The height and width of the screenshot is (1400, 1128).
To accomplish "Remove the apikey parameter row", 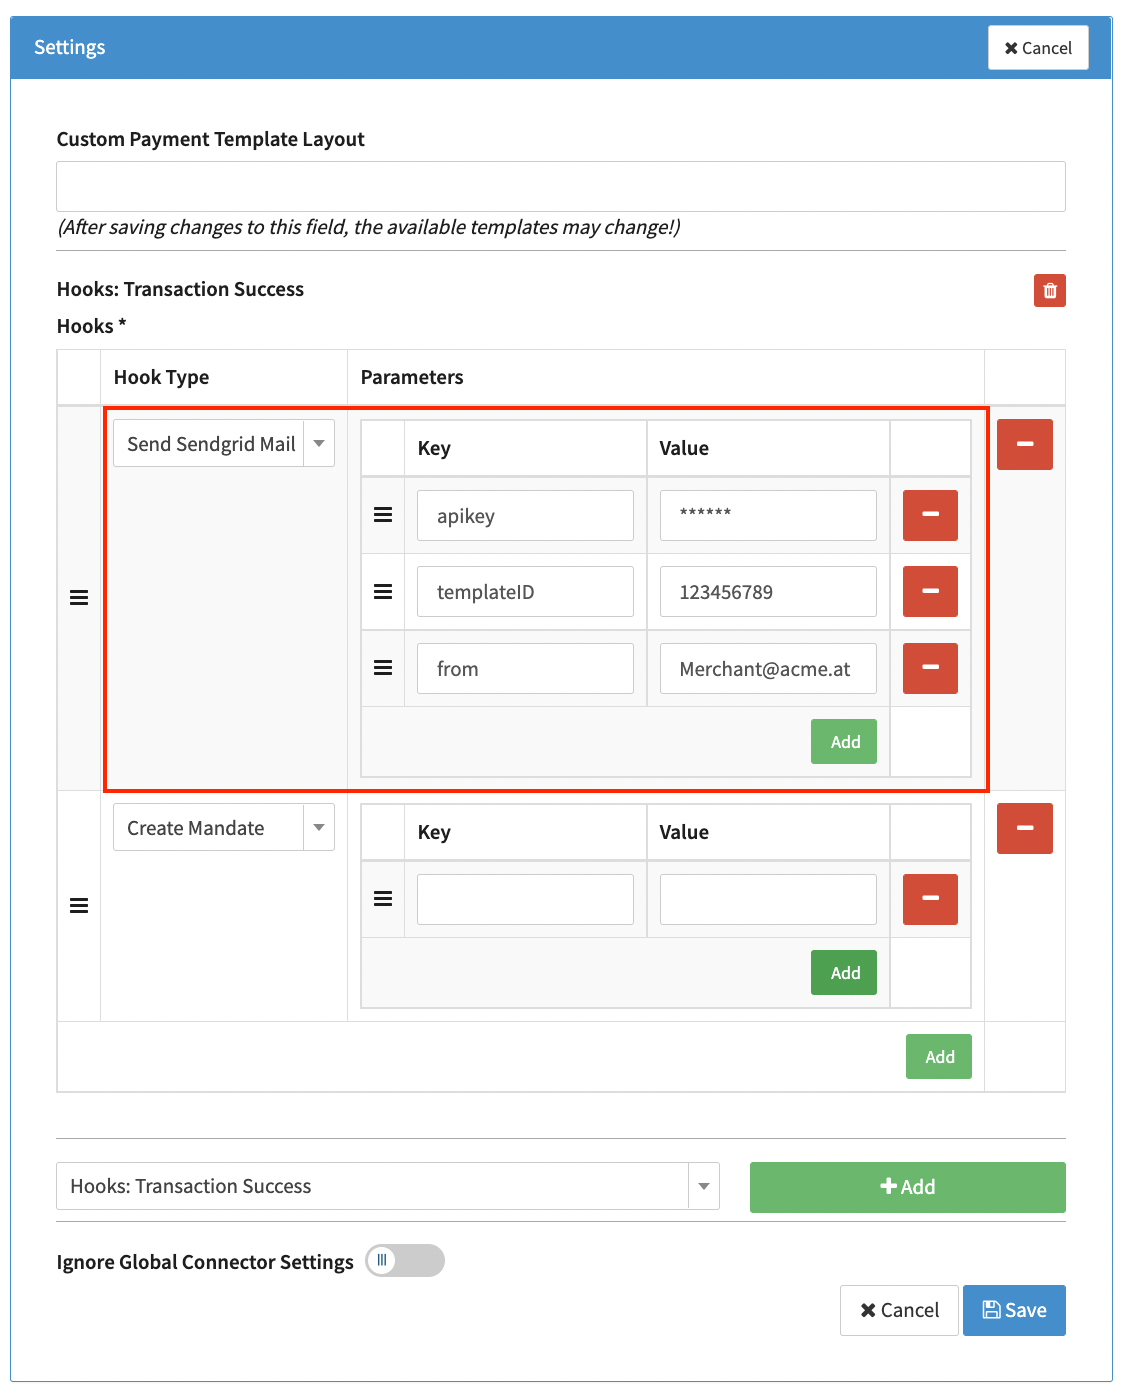I will click(929, 515).
